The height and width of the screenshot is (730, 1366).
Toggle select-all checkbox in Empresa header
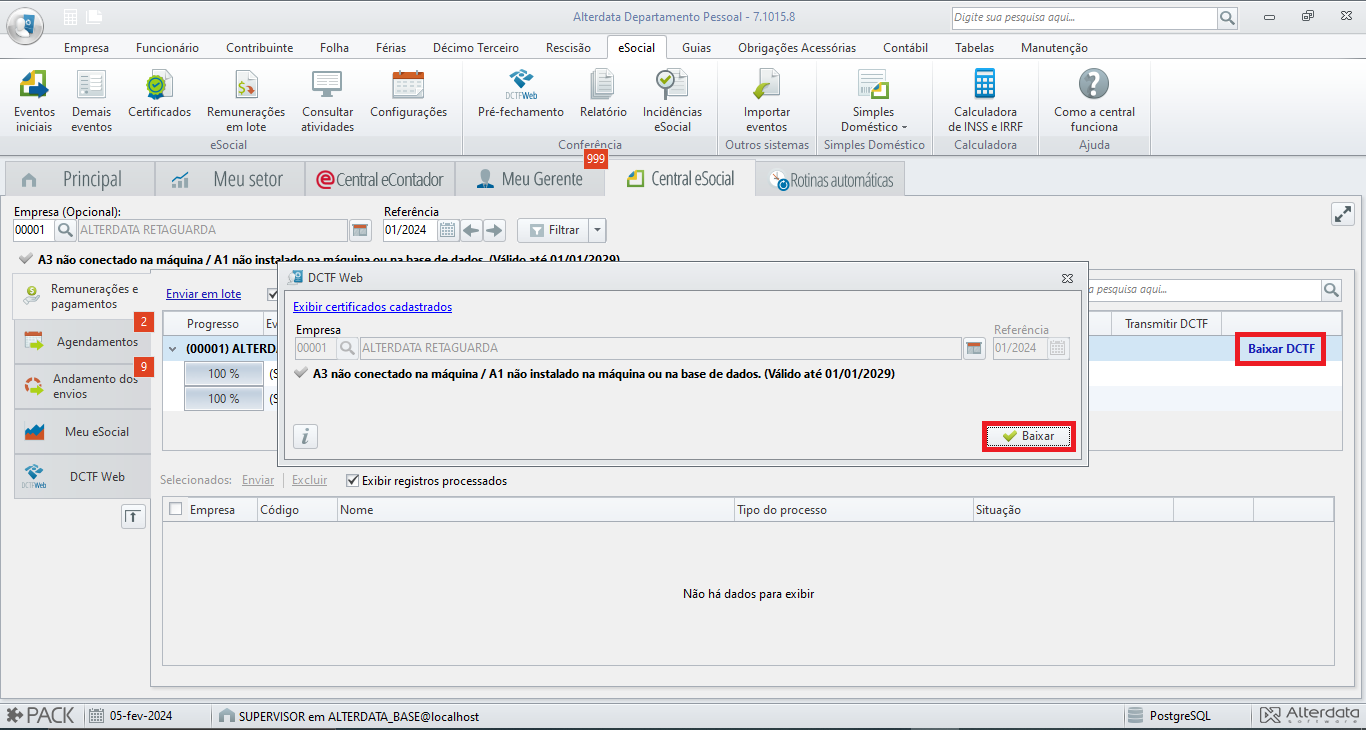click(176, 509)
